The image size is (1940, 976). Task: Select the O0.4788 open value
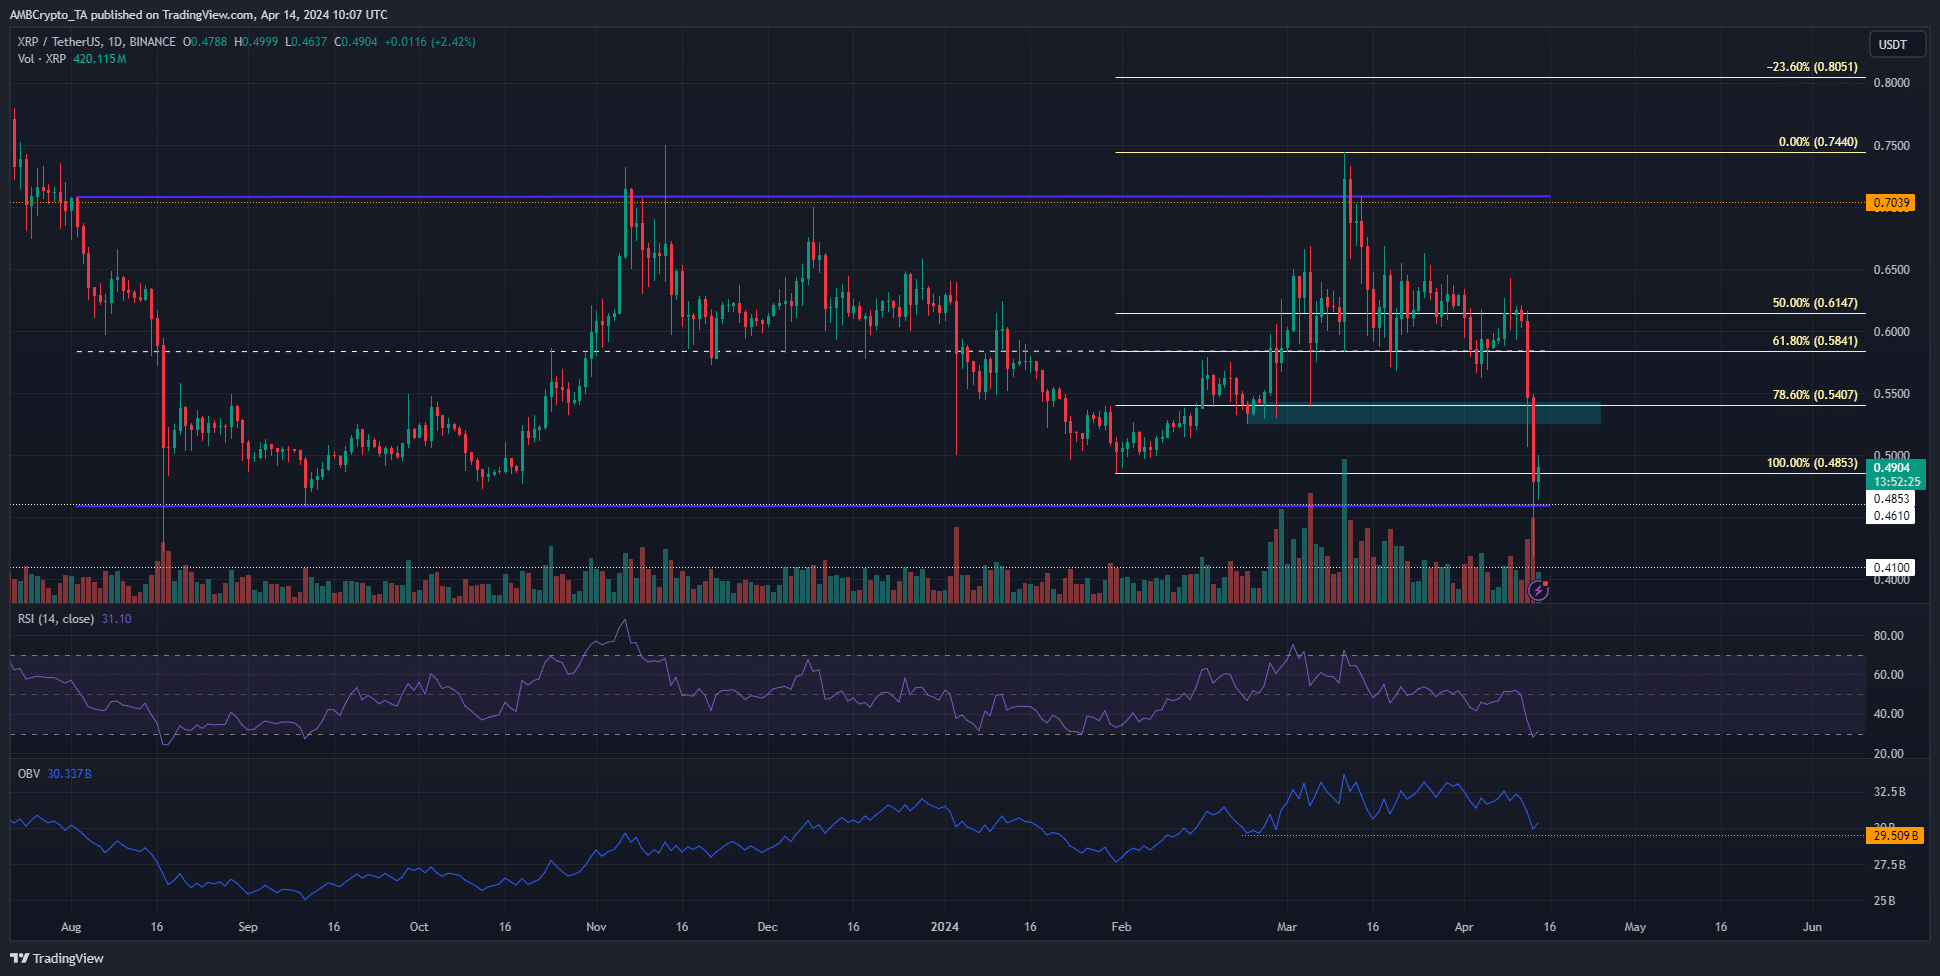[205, 42]
